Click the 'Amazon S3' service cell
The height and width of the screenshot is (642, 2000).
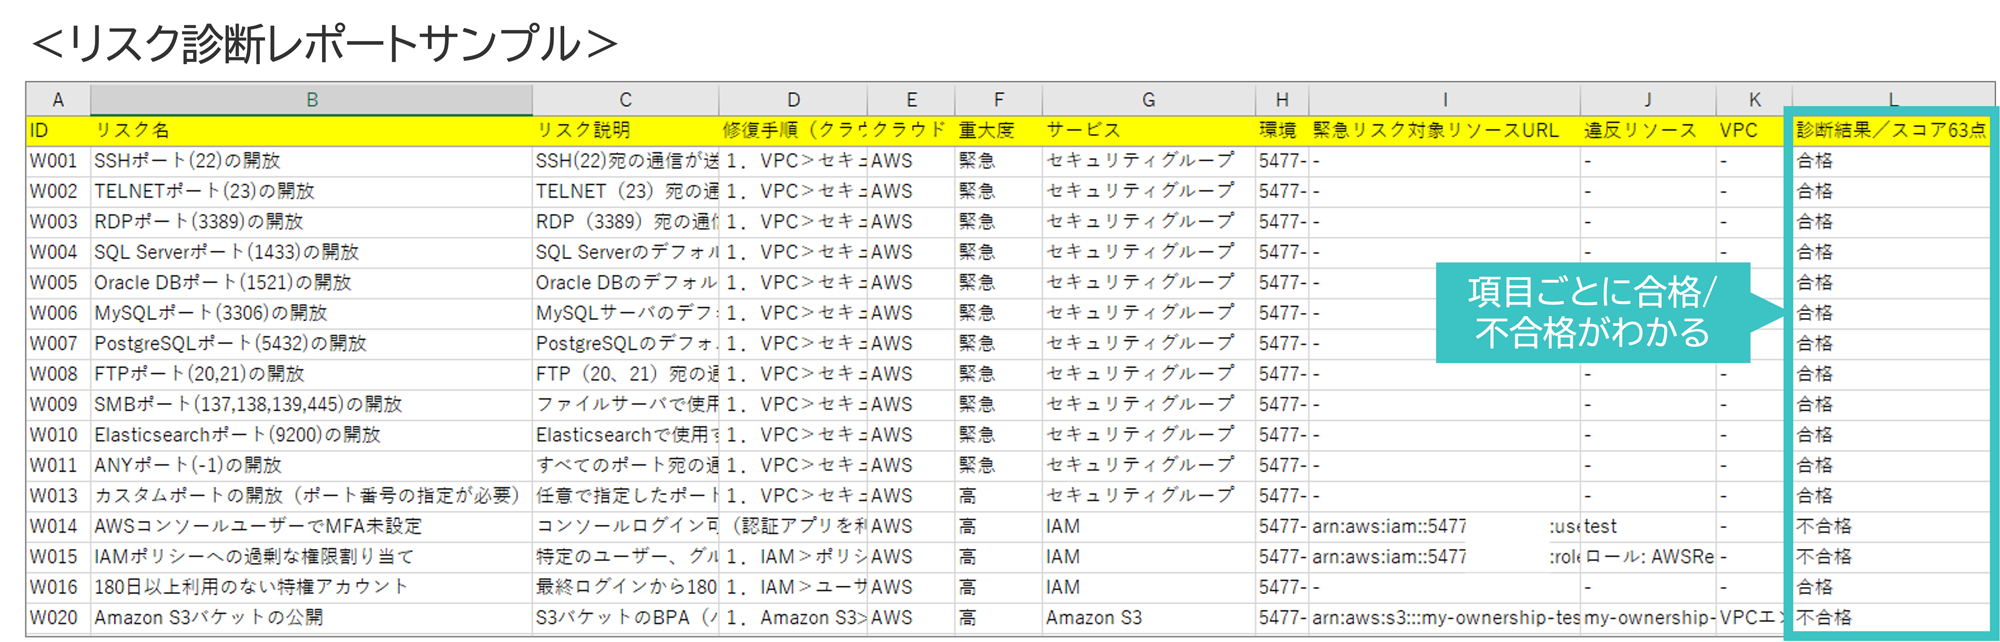1148,618
